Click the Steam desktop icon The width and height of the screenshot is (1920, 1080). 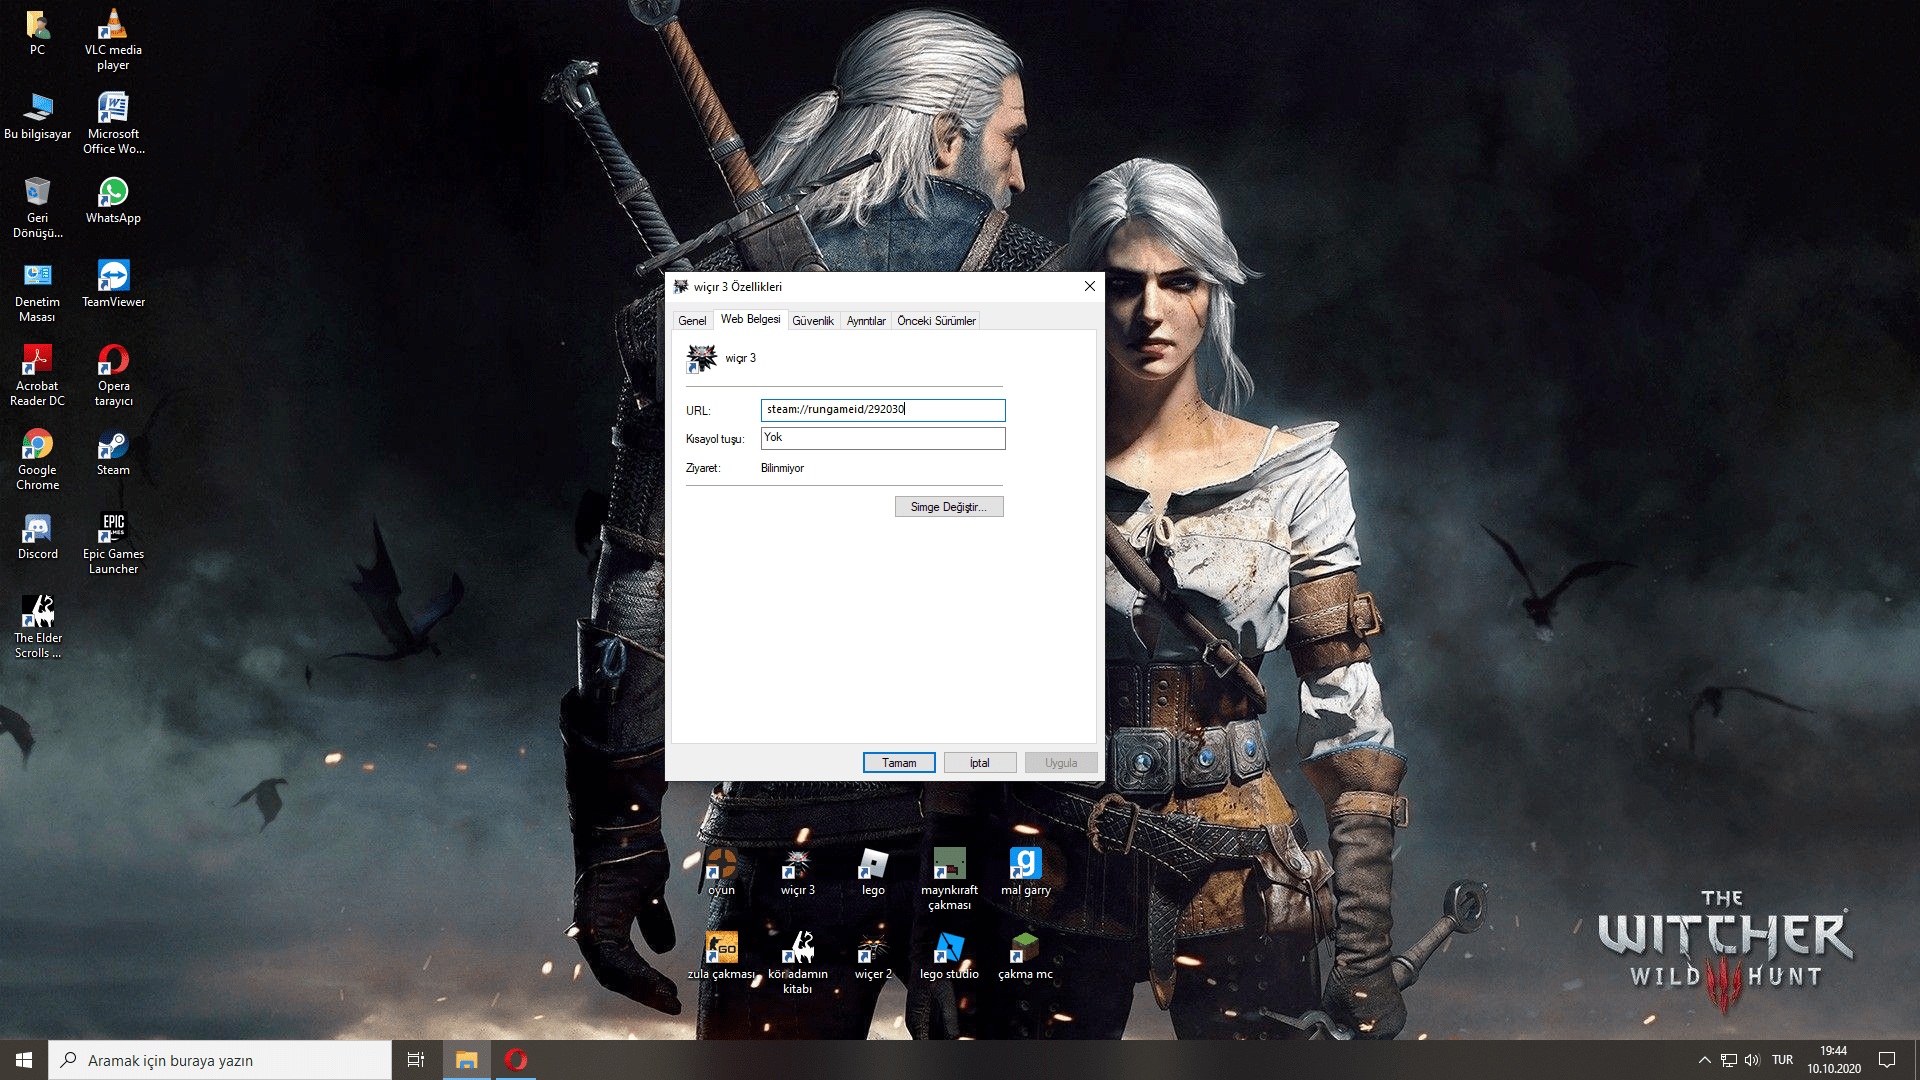tap(113, 447)
